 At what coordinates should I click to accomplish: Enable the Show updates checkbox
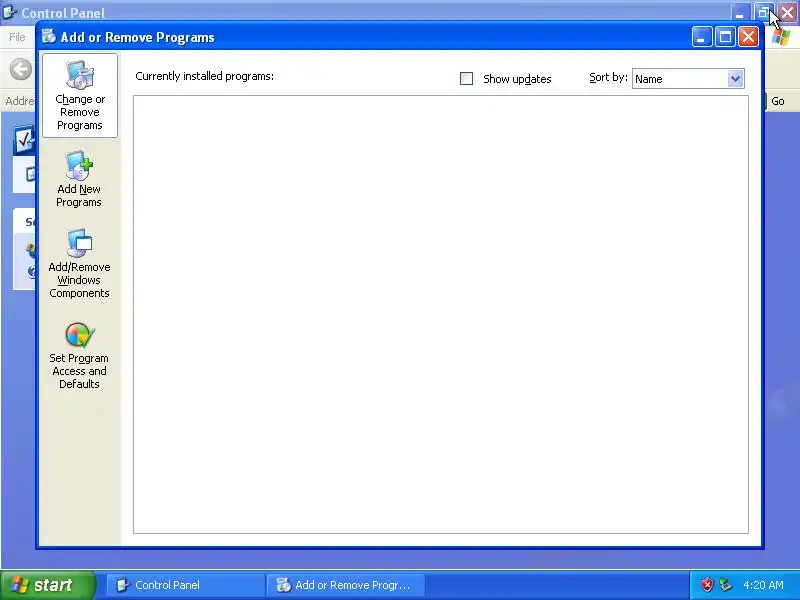tap(466, 79)
